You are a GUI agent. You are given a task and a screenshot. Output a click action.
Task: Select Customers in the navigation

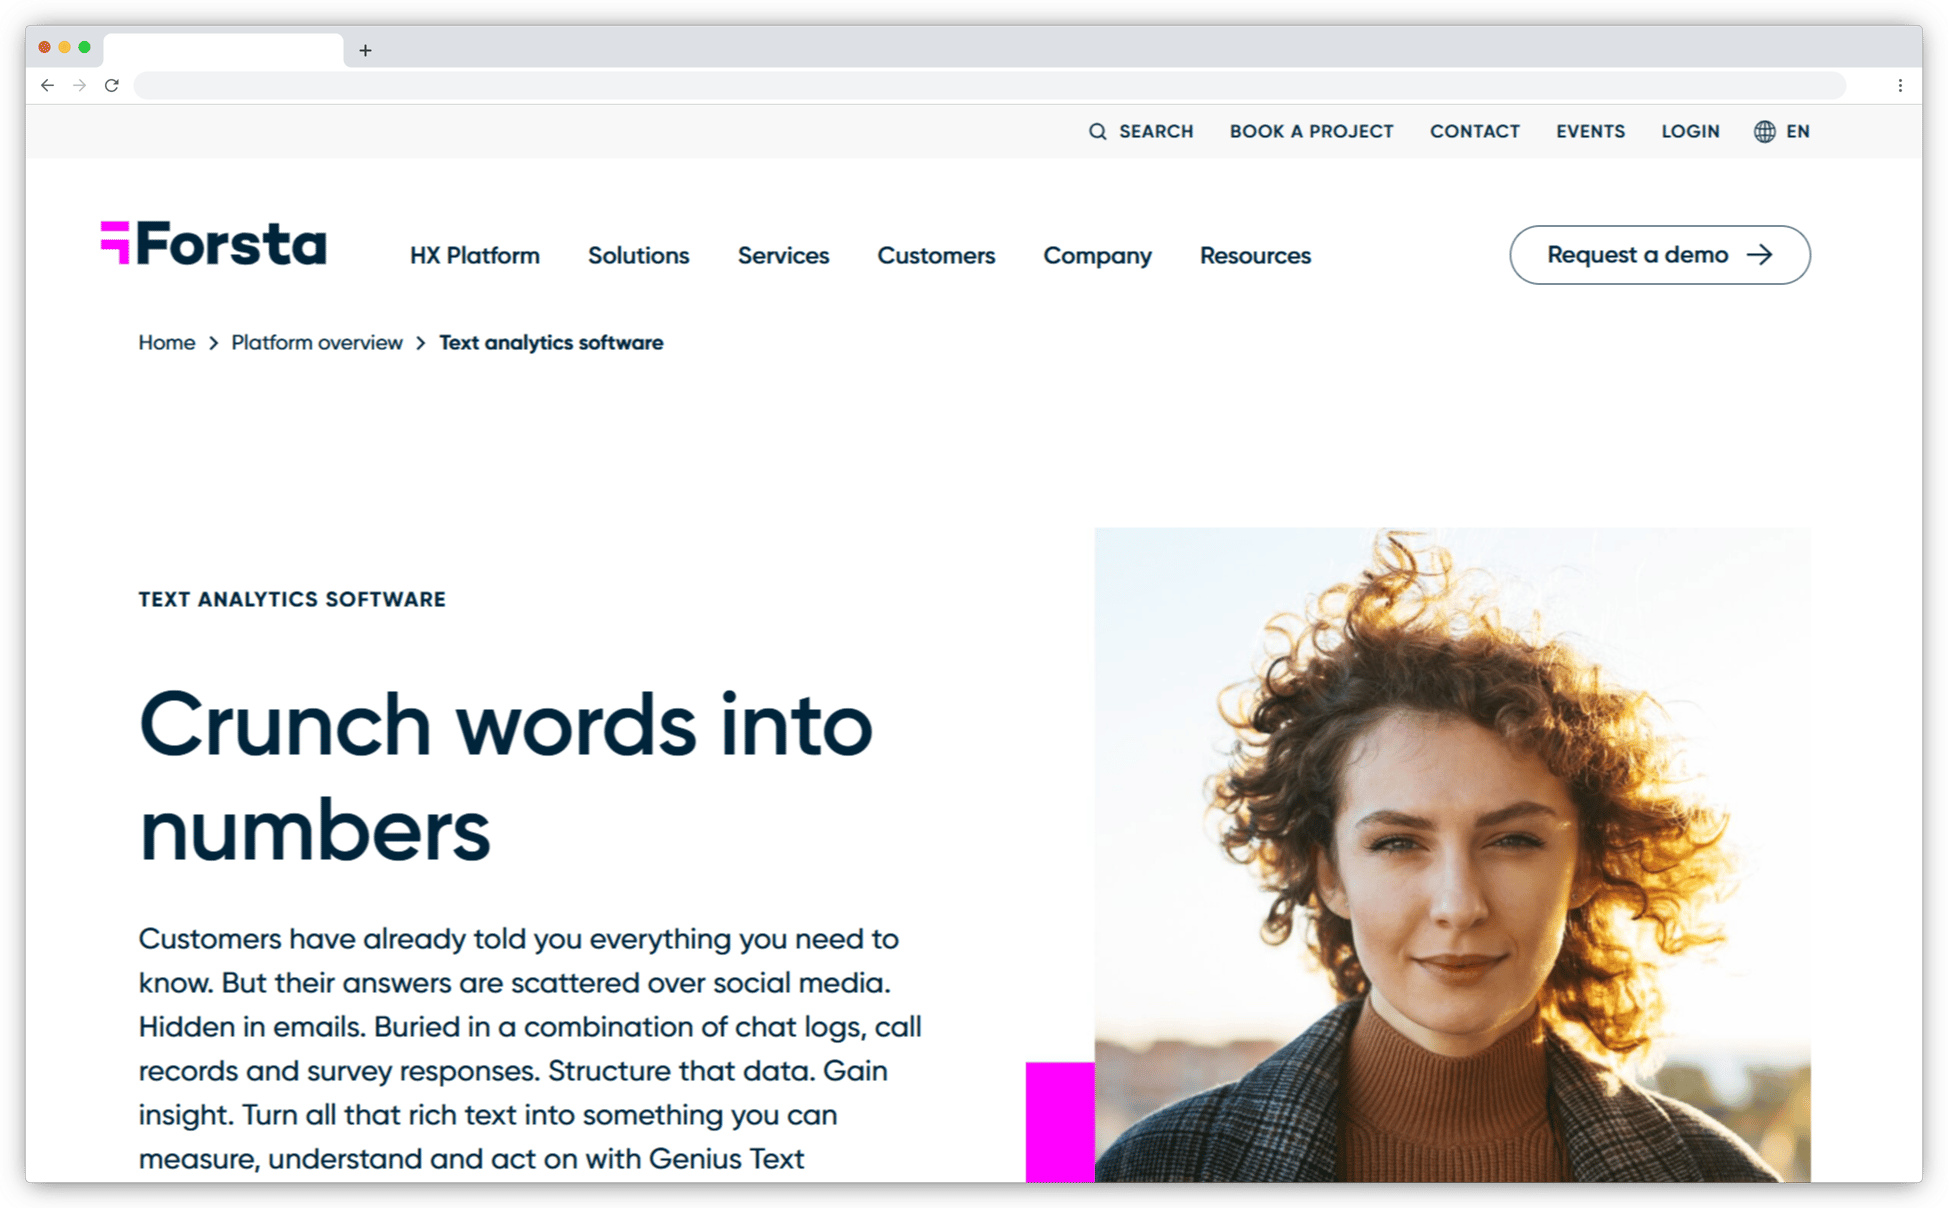(x=936, y=255)
